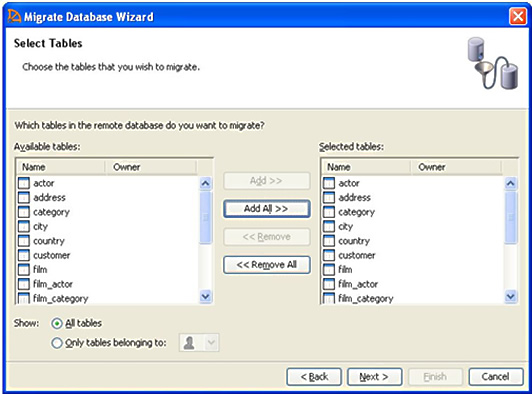Screen dimensions: 532x394
Task: Select 'address' text in Available tables
Action: (x=50, y=198)
